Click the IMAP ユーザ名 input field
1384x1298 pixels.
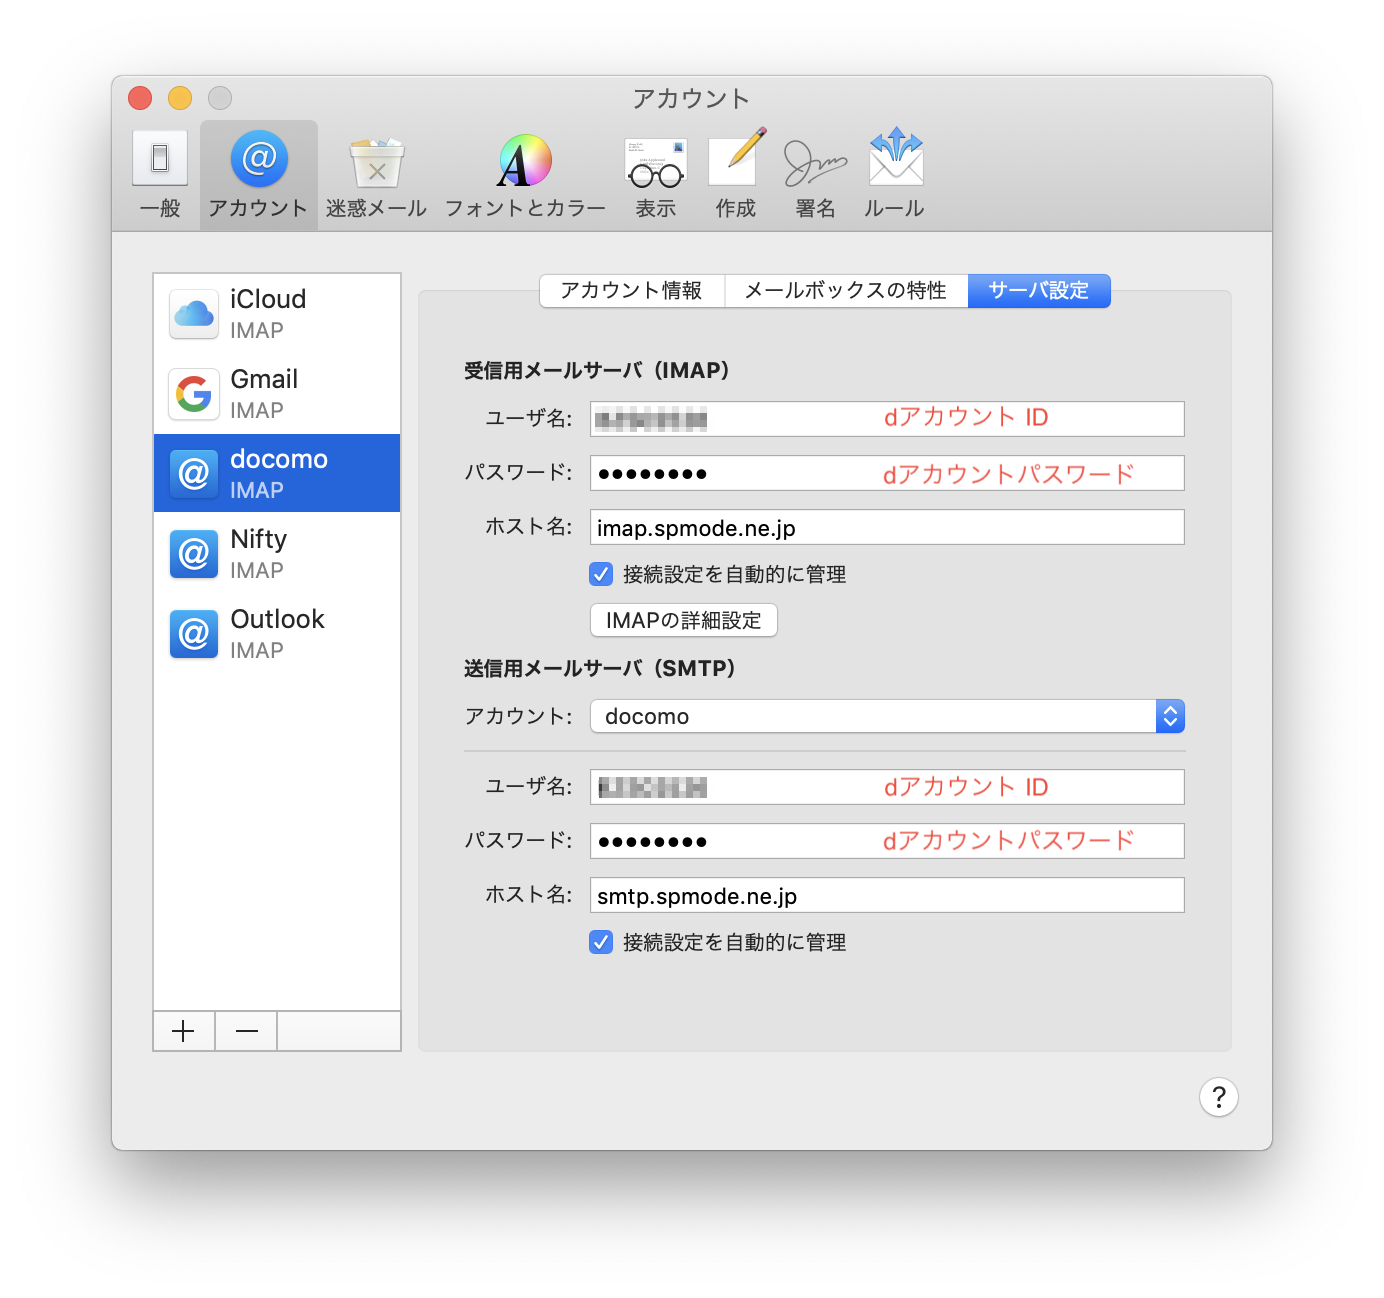(887, 419)
